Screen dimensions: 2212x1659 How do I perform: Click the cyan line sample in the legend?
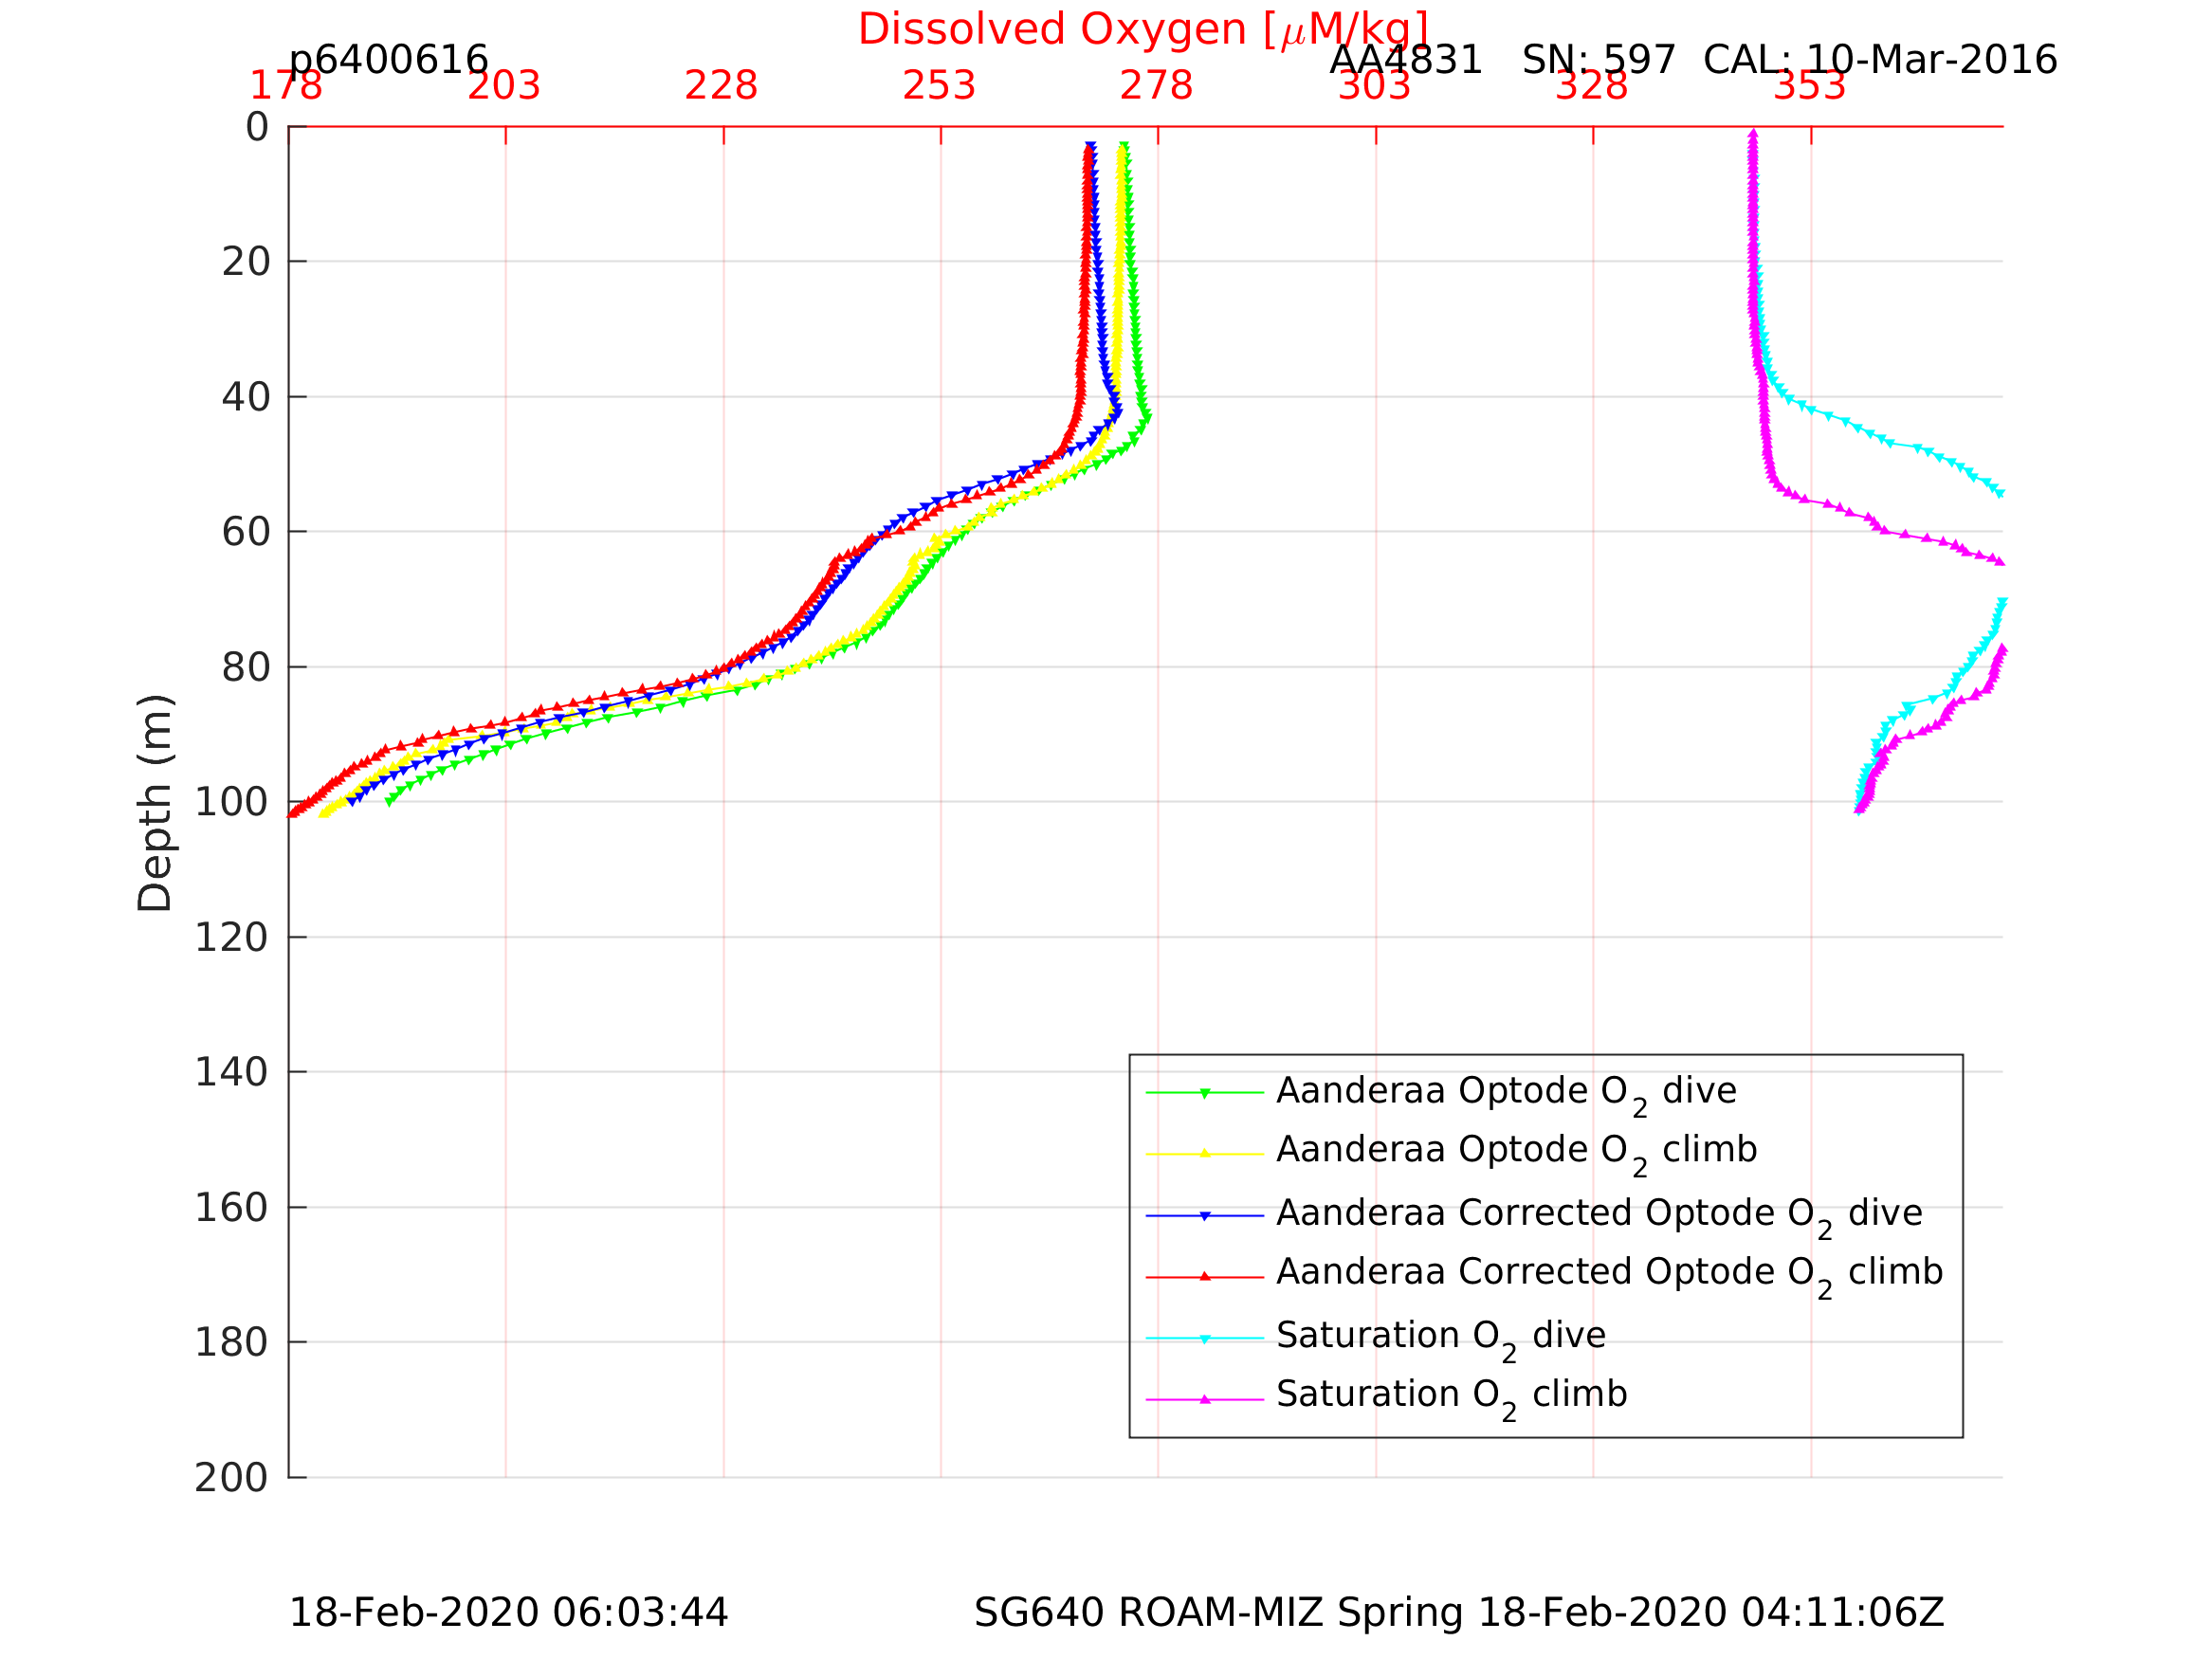click(x=1204, y=1338)
